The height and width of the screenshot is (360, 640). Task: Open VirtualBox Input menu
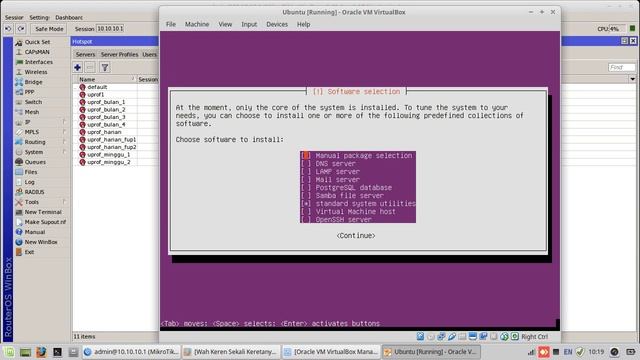coord(249,24)
